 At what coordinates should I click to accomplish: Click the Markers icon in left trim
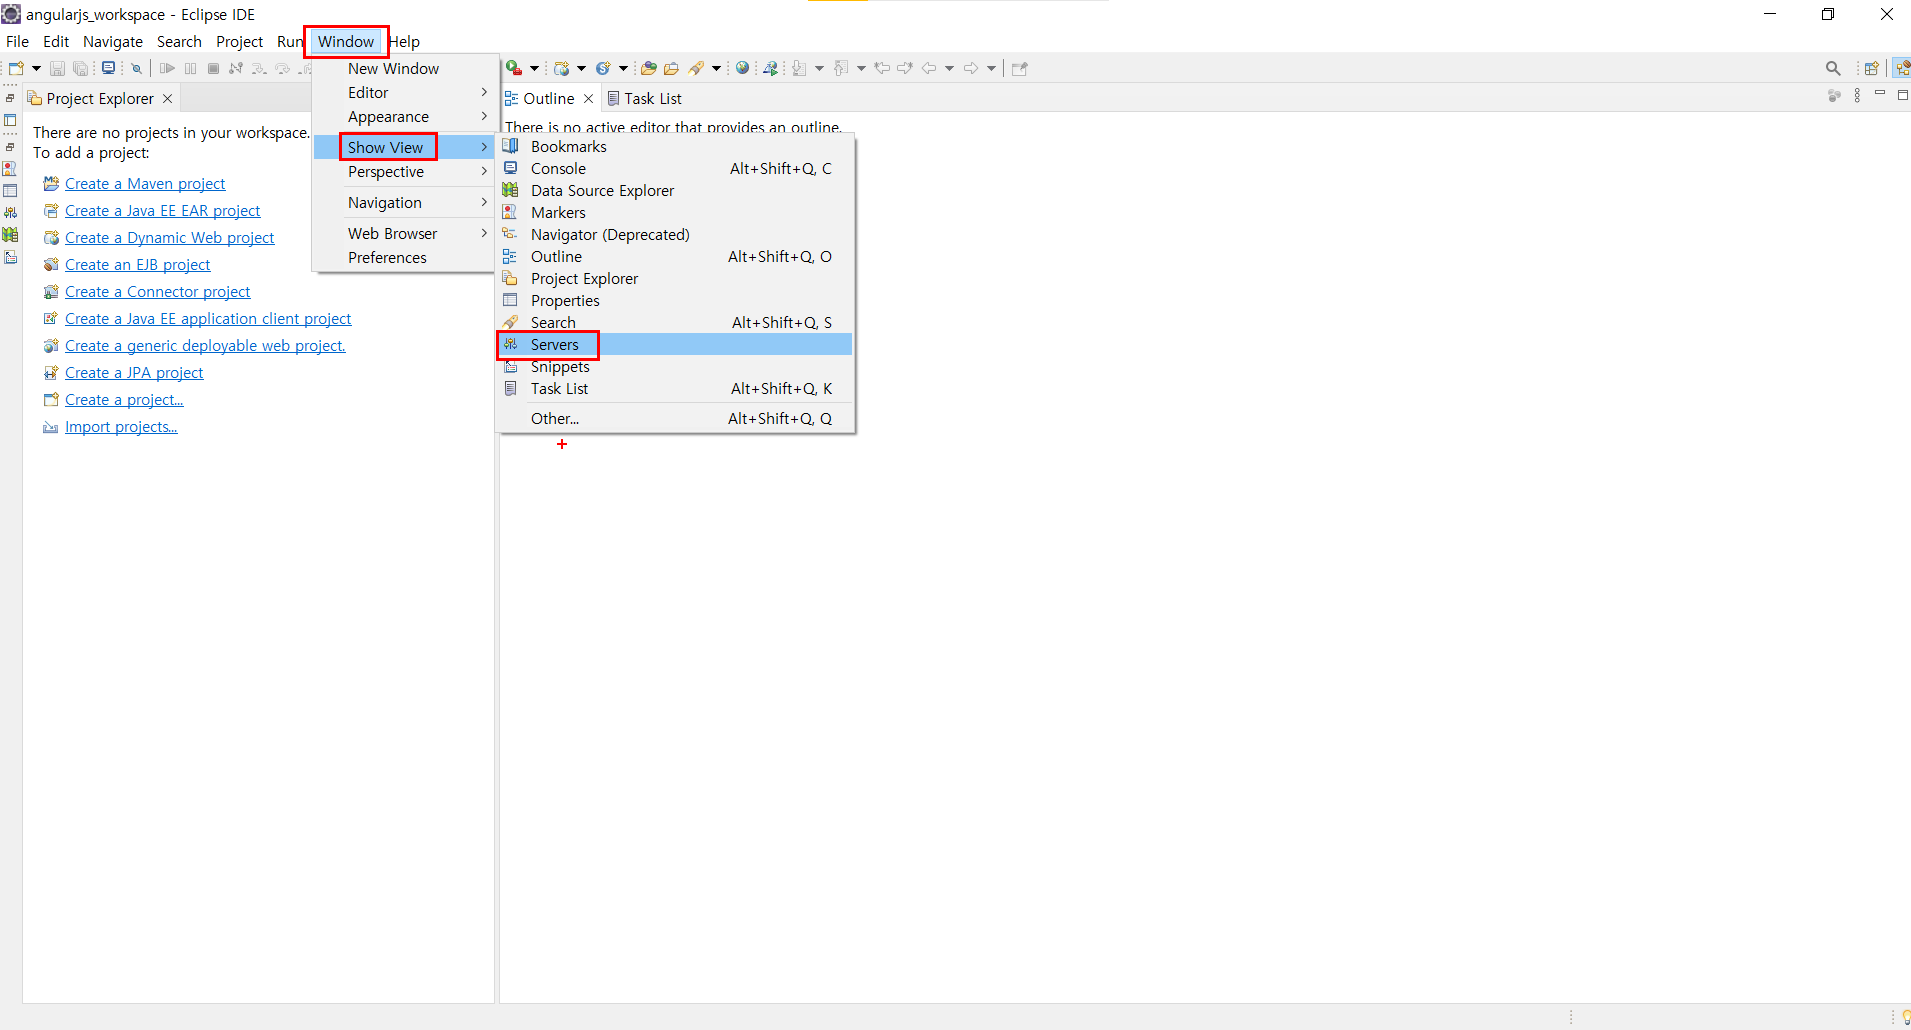click(x=10, y=168)
